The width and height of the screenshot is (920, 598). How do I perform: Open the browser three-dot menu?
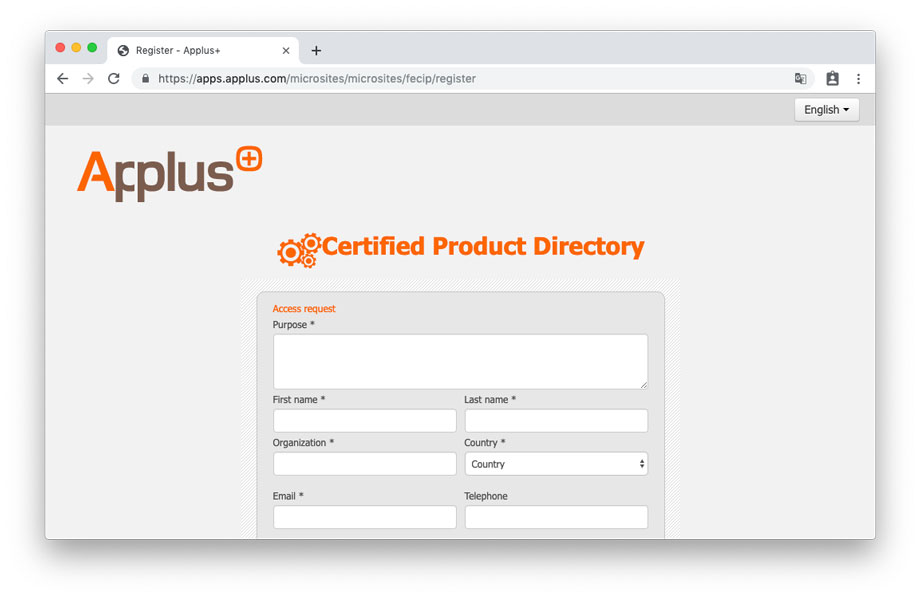pos(858,79)
